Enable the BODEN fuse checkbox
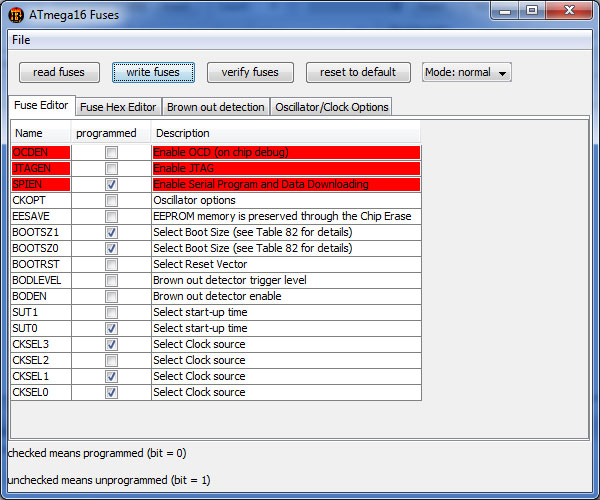This screenshot has width=600, height=500. point(111,296)
